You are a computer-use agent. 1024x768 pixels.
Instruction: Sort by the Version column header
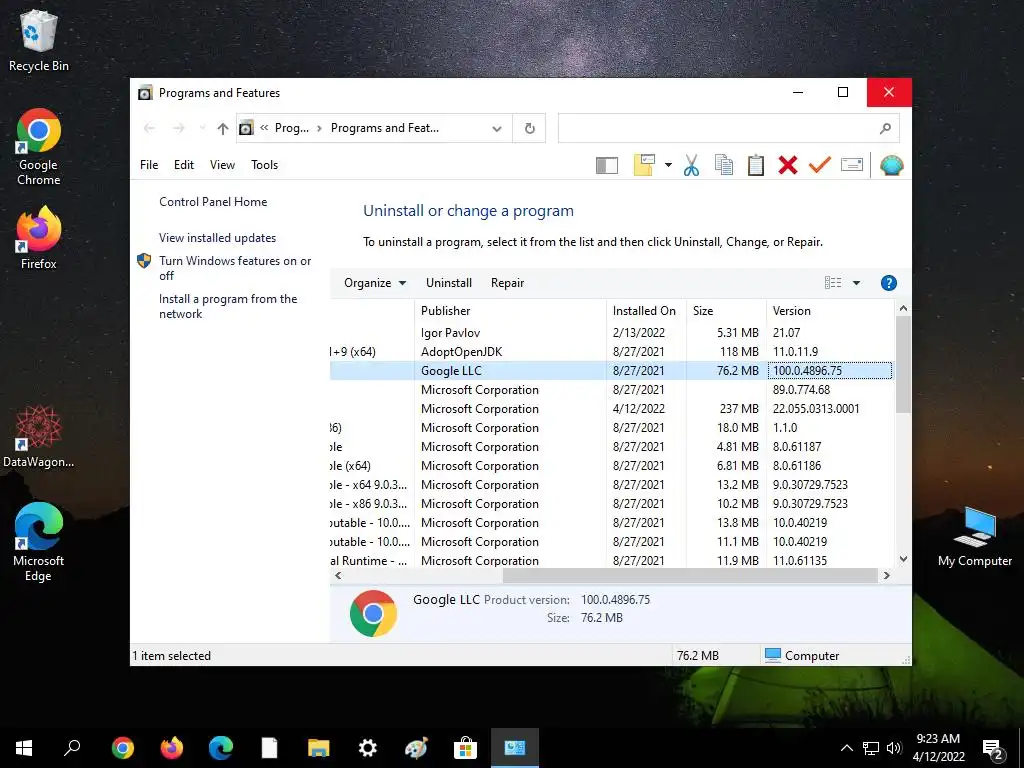point(829,311)
